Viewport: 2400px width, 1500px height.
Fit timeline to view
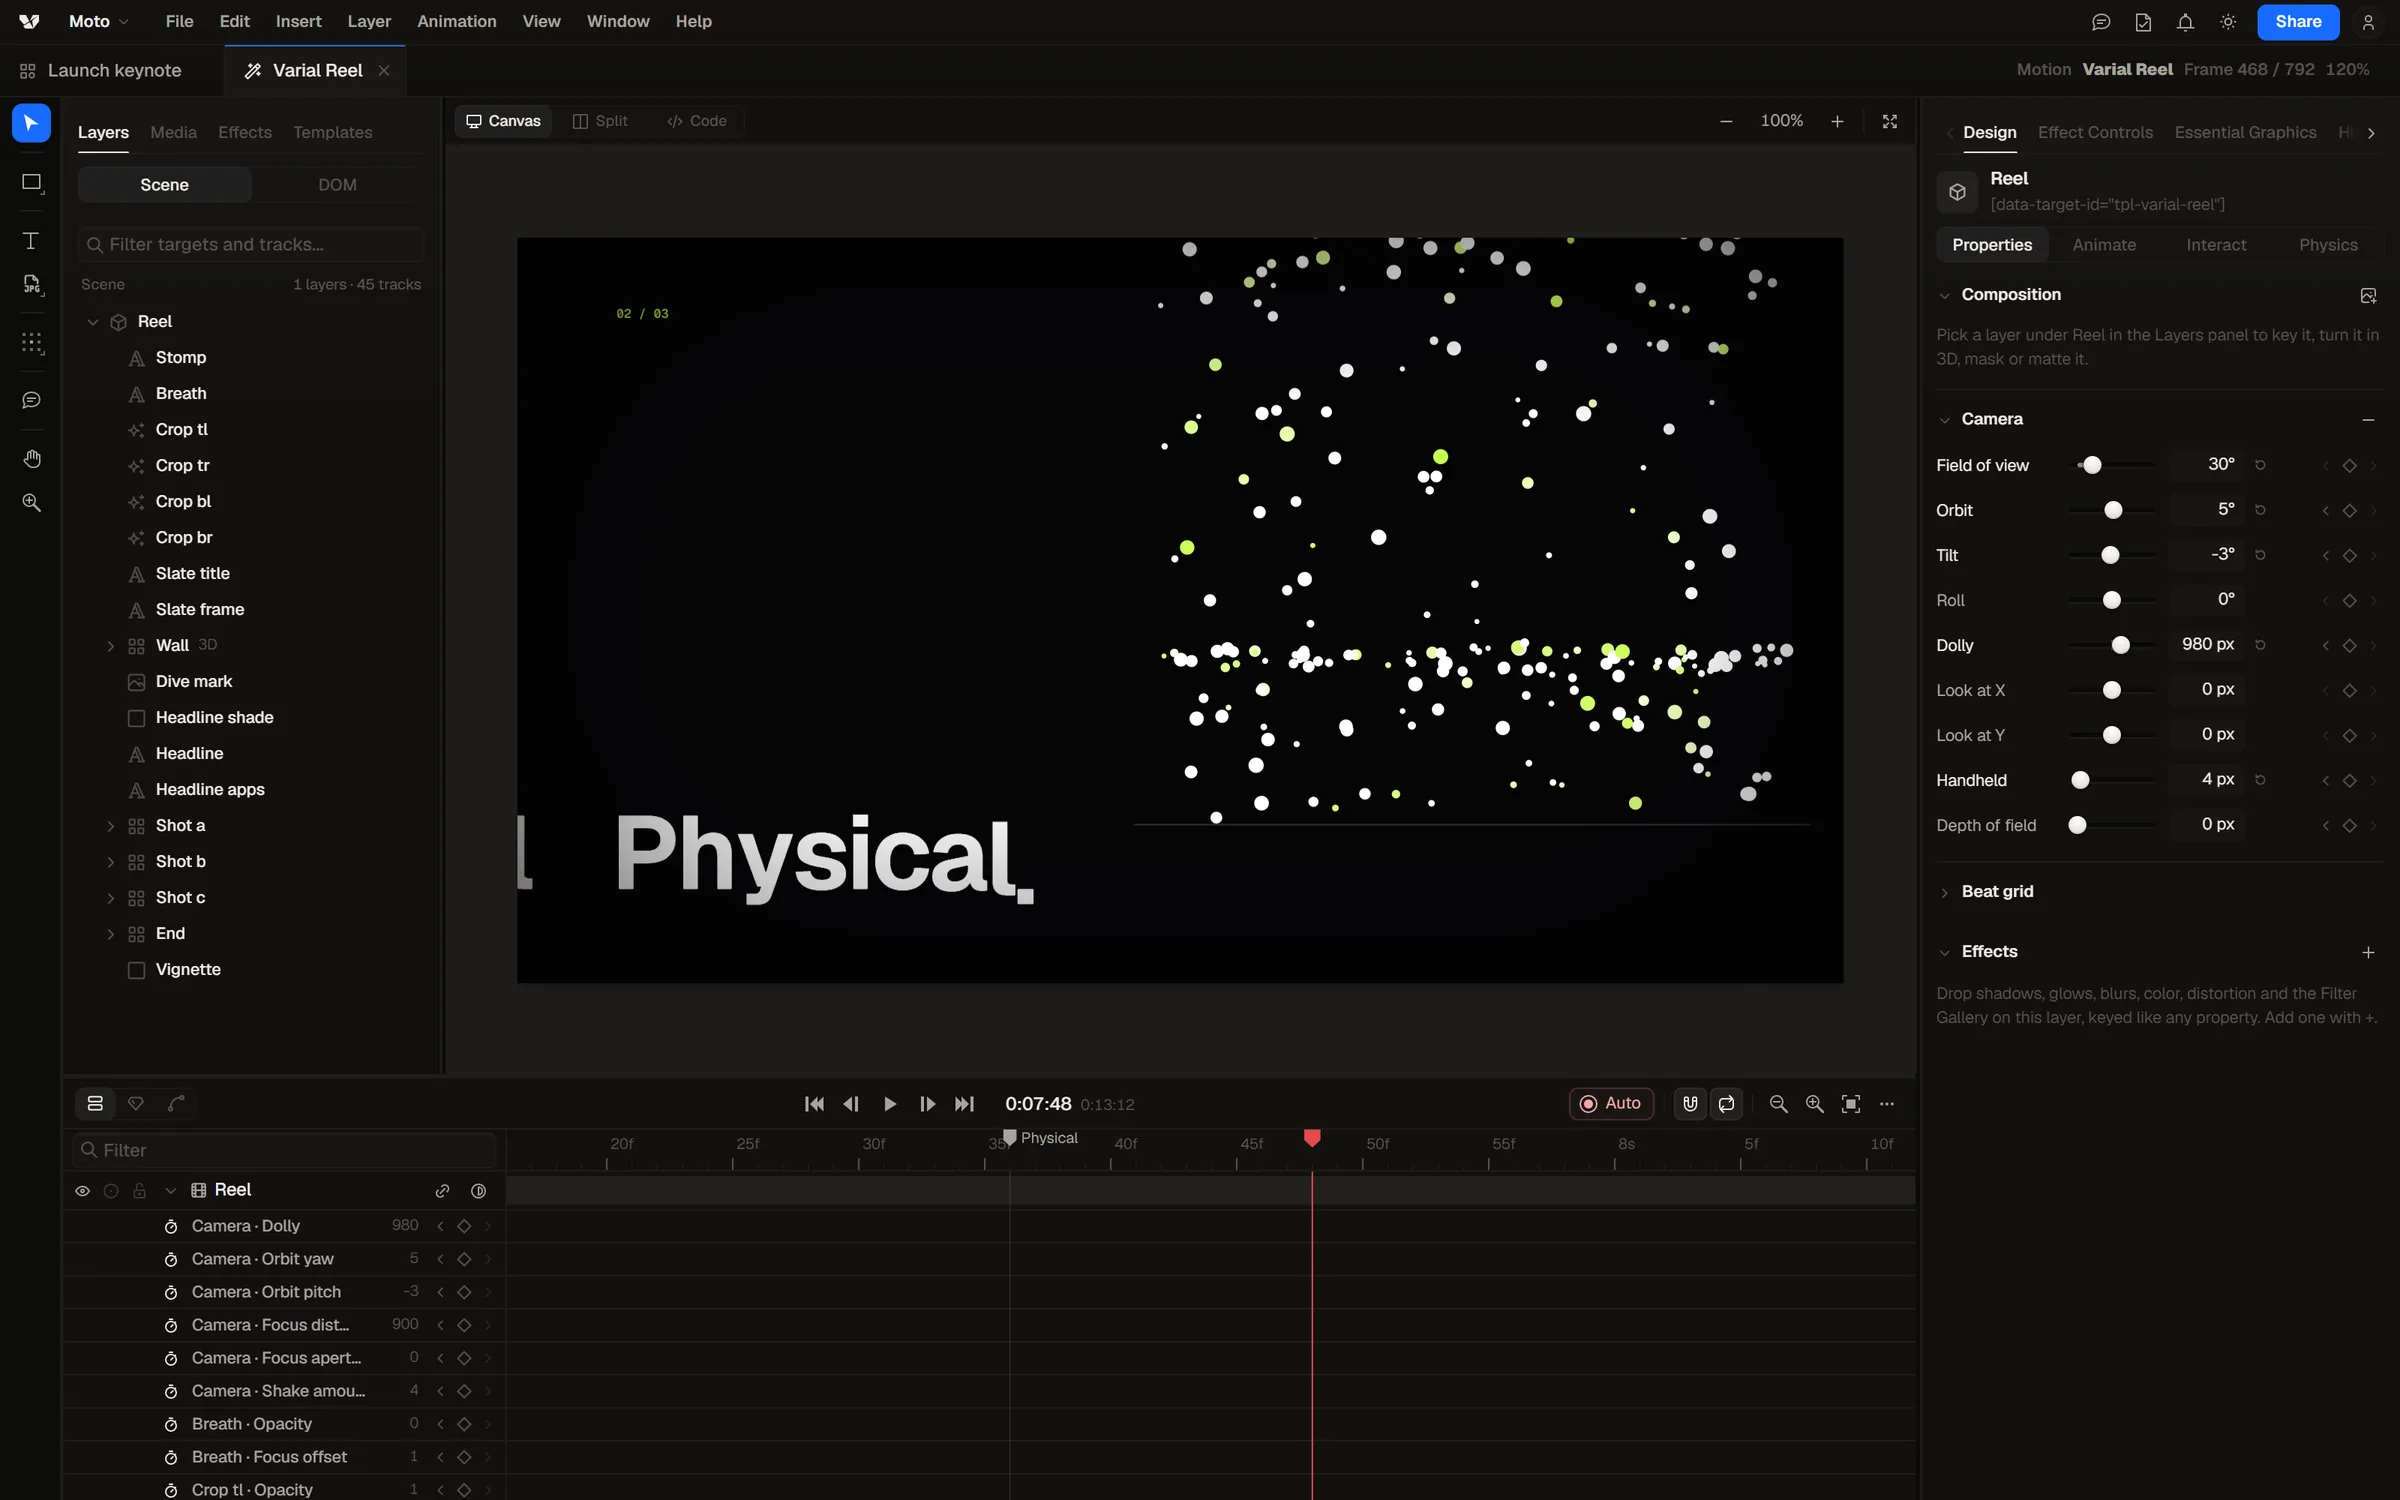pyautogui.click(x=1851, y=1104)
